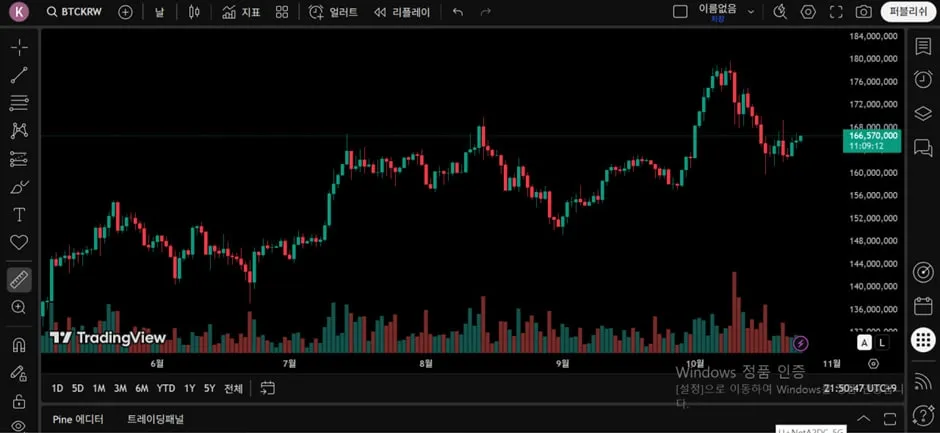The height and width of the screenshot is (433, 940).
Task: Set time range to 6M
Action: tap(141, 389)
